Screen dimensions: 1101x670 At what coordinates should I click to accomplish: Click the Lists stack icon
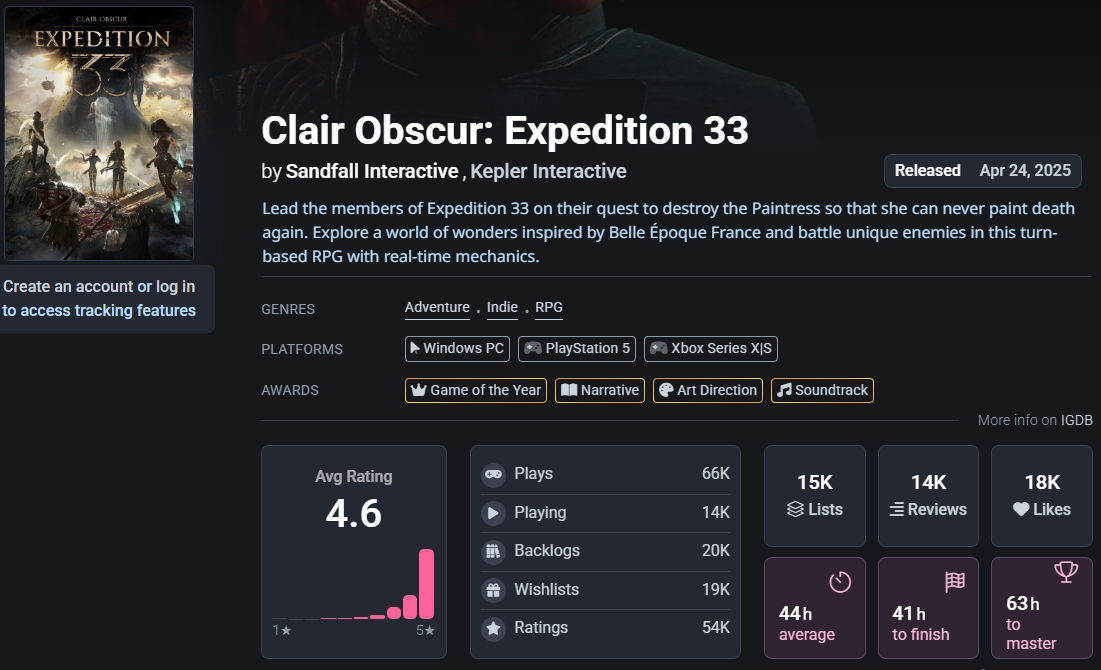795,509
